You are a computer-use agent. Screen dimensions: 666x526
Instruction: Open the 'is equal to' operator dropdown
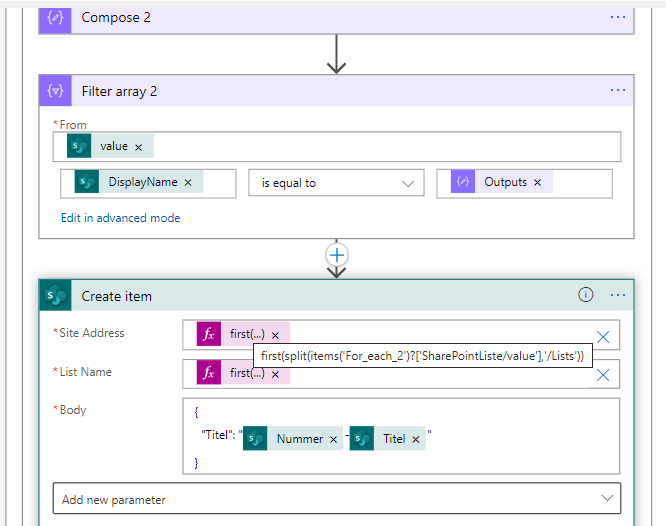(336, 183)
